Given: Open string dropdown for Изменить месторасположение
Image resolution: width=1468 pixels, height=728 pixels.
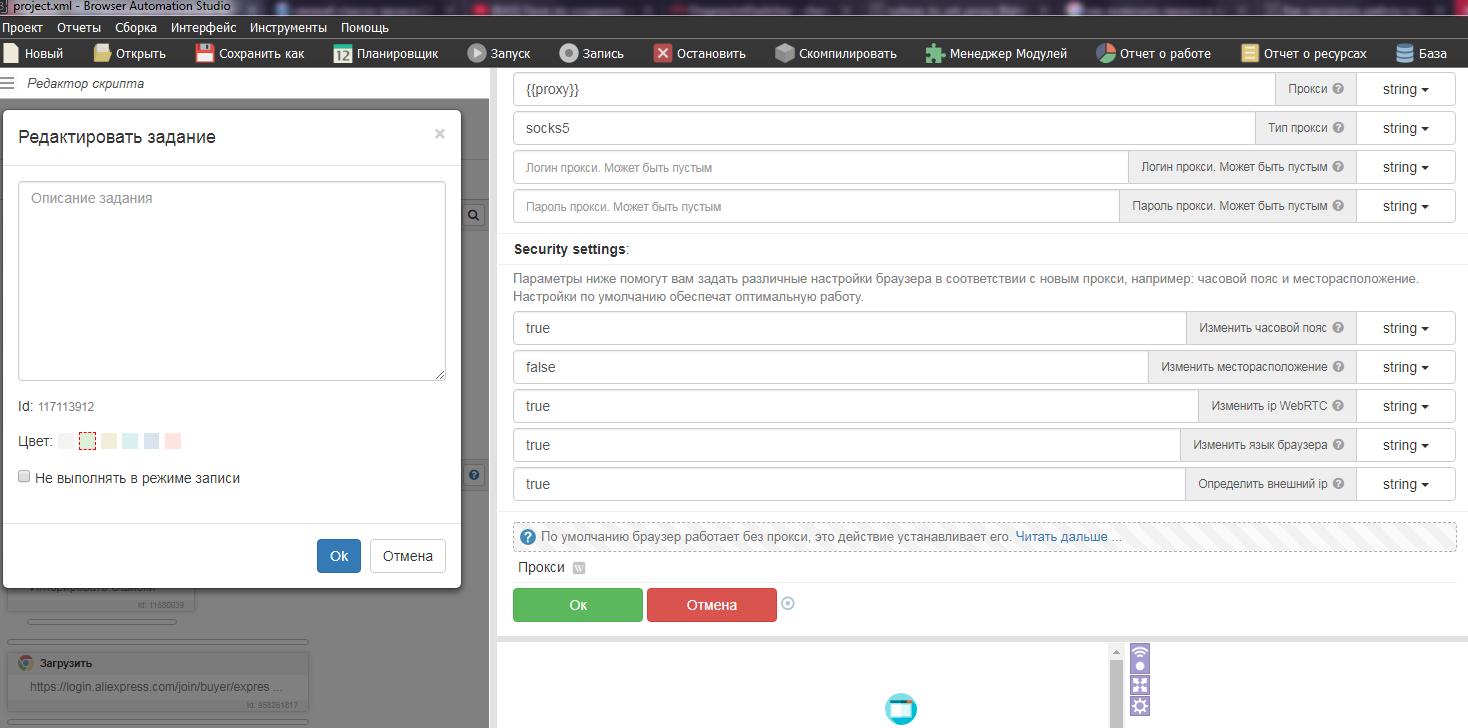Looking at the screenshot, I should (1405, 367).
